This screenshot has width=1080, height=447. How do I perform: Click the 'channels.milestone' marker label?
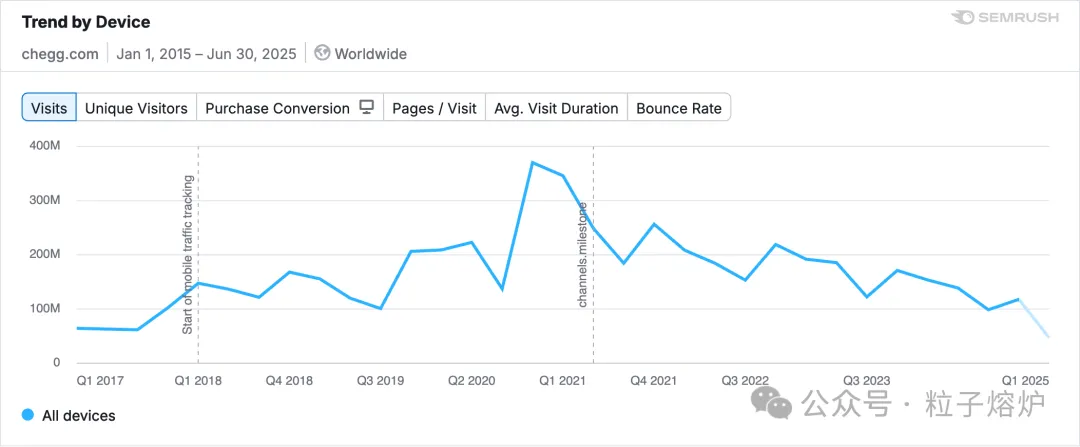[x=583, y=255]
